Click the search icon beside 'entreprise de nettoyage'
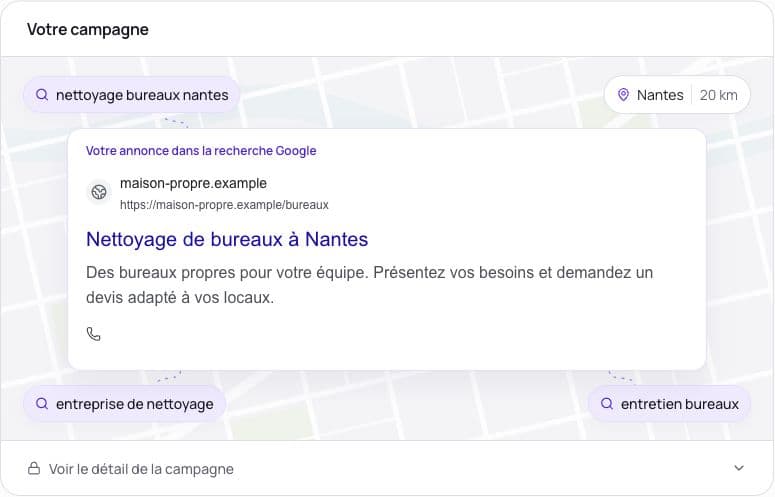 coord(43,404)
